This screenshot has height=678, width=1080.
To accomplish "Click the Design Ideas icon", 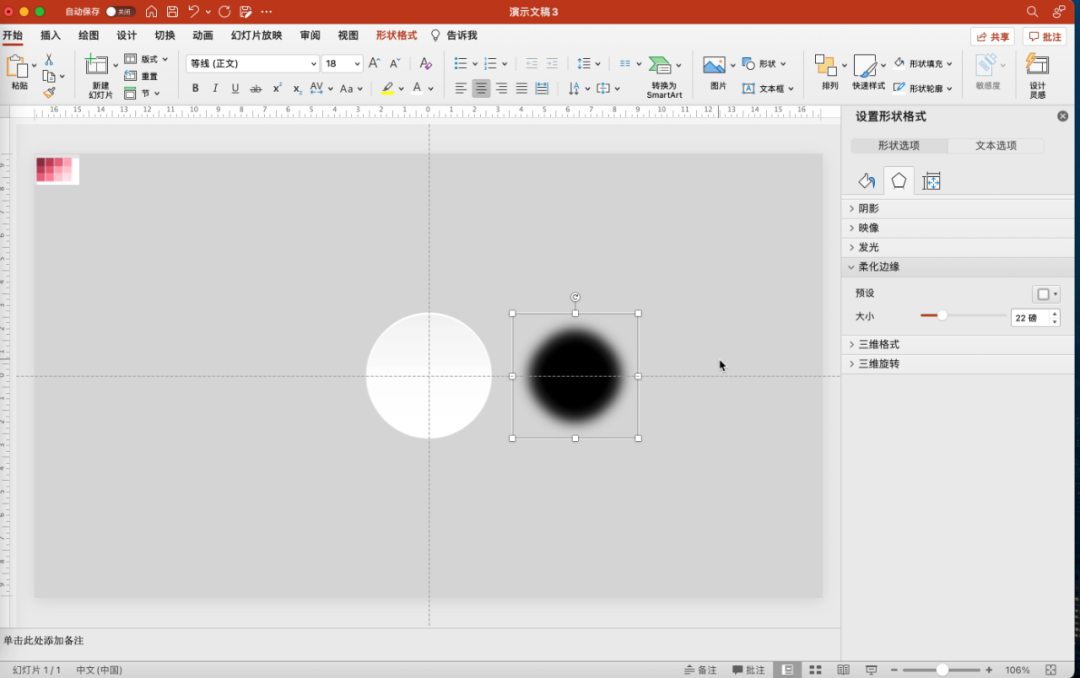I will coord(1037,65).
